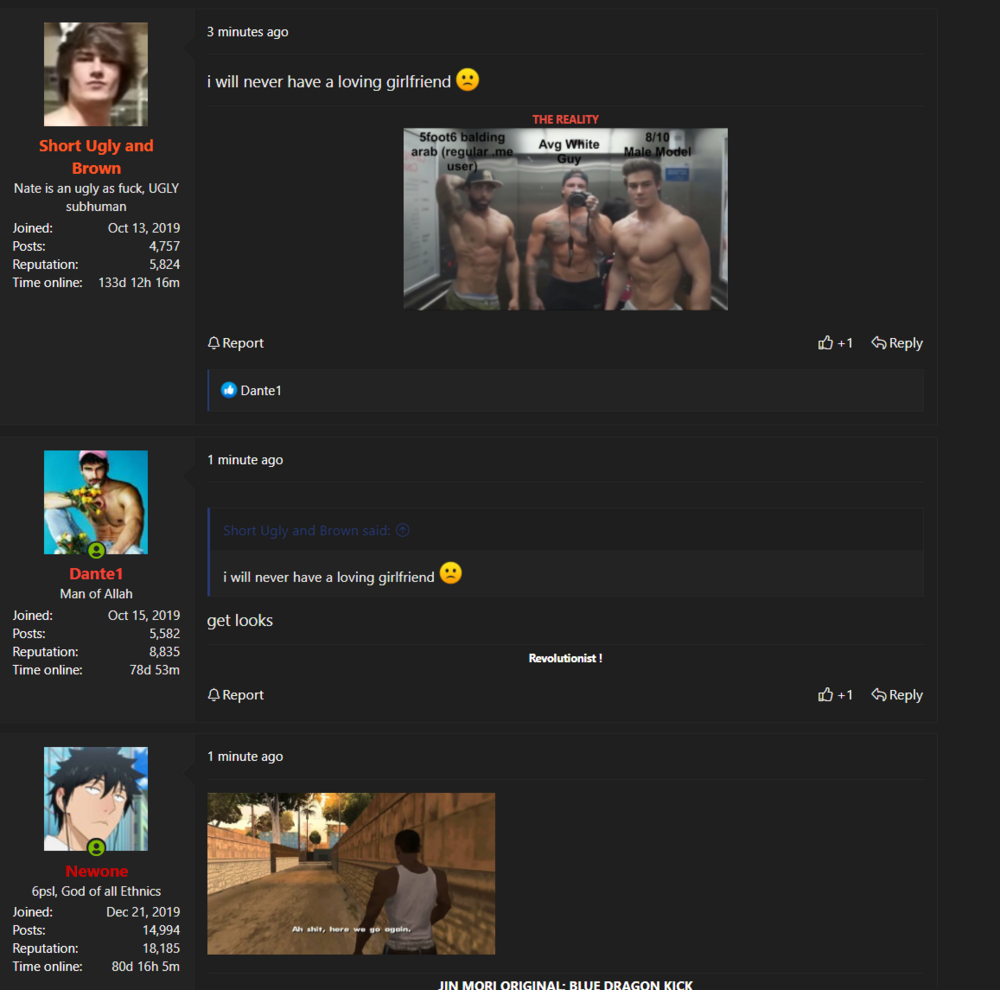1000x990 pixels.
Task: Click the Report bell icon on the first post
Action: pos(213,342)
